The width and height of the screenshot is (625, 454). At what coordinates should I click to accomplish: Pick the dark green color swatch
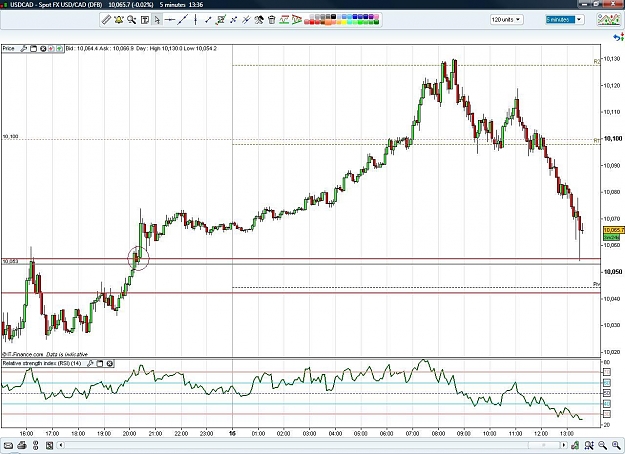tap(375, 22)
